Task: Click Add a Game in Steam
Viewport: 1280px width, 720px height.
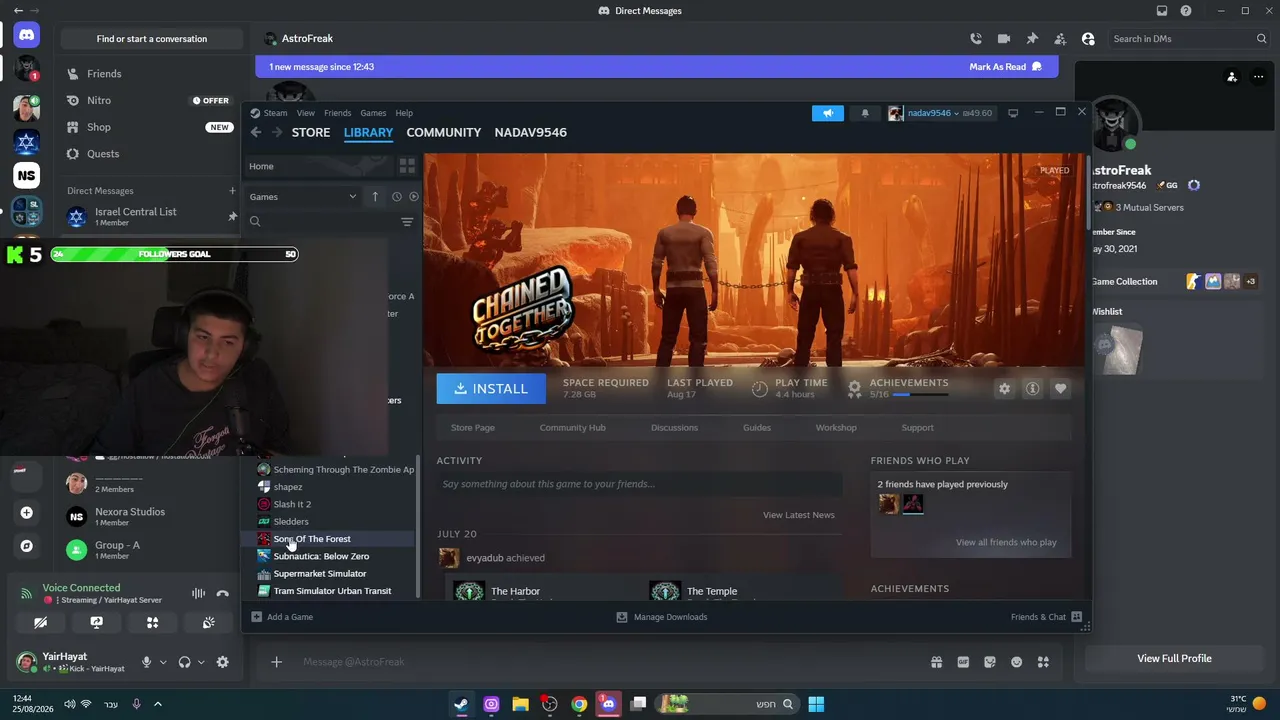Action: [x=282, y=617]
